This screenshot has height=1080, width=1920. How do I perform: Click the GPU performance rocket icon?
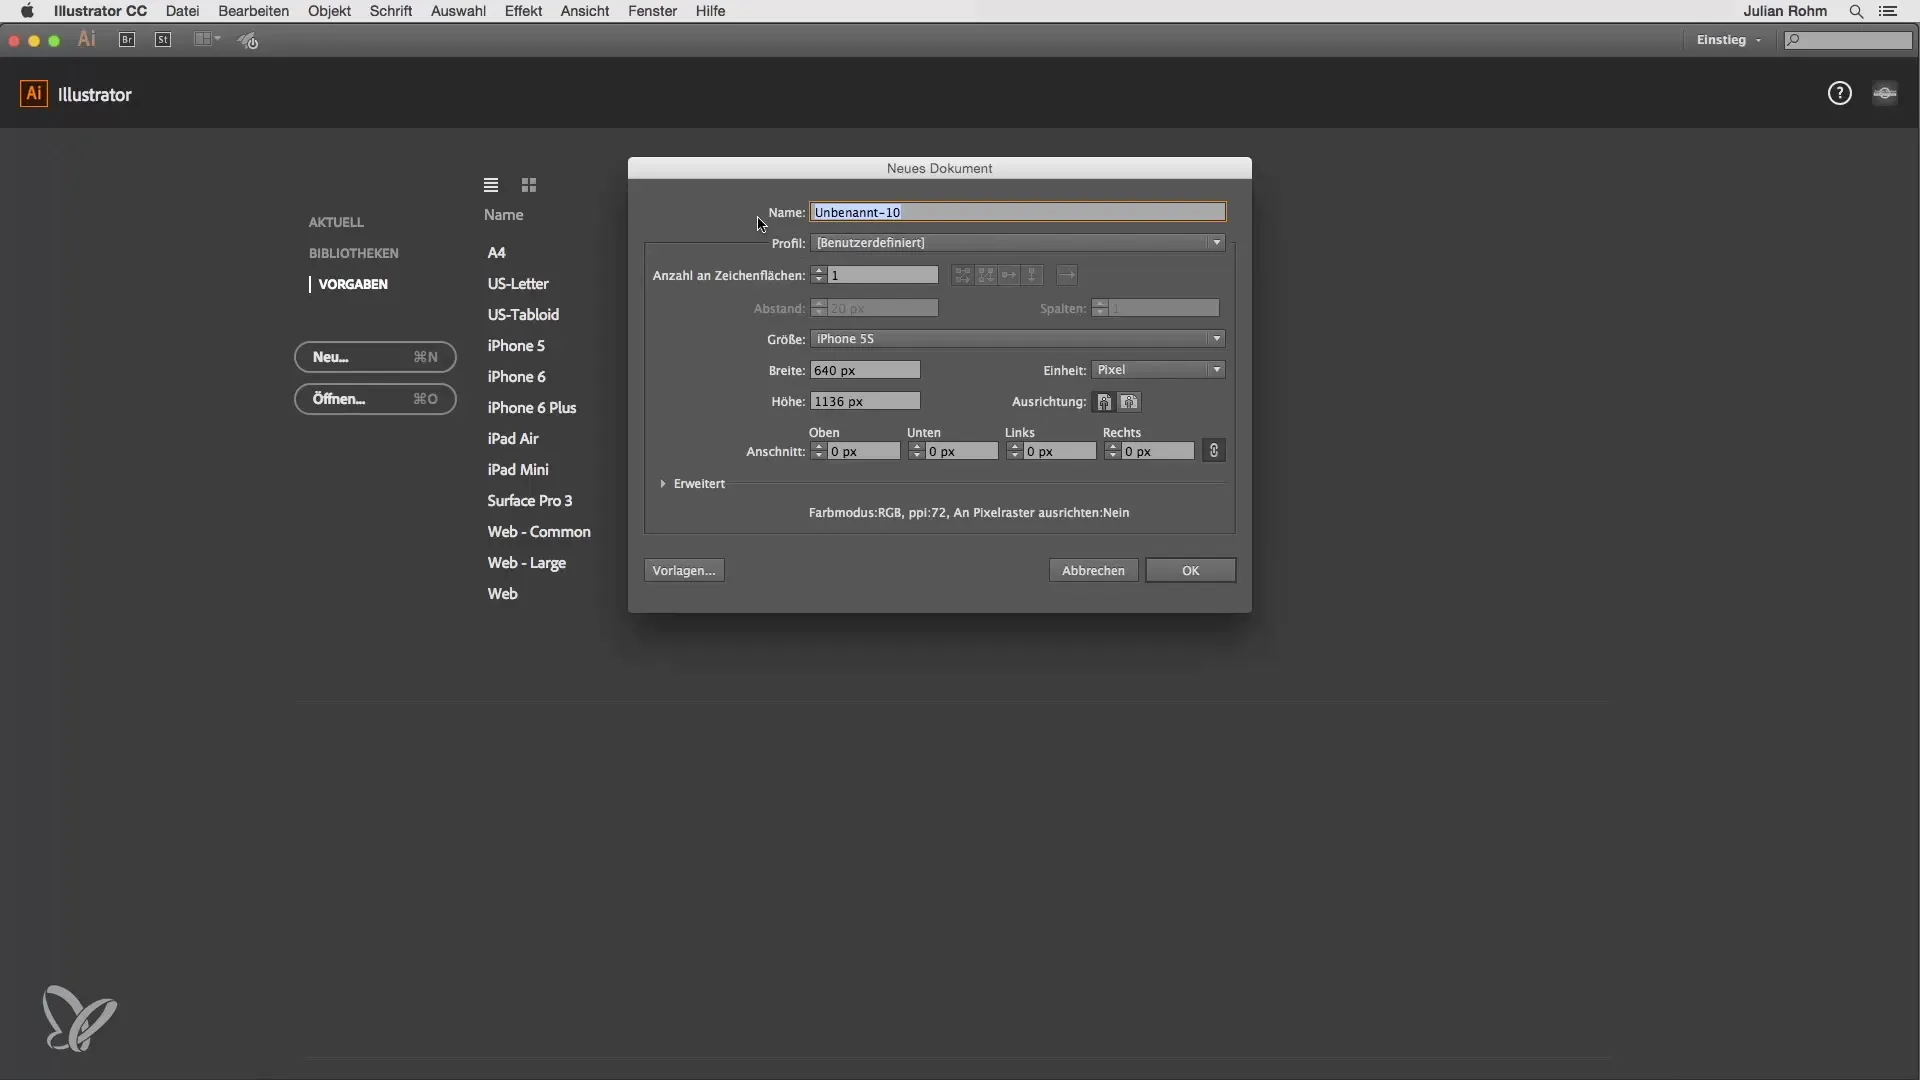[x=248, y=41]
